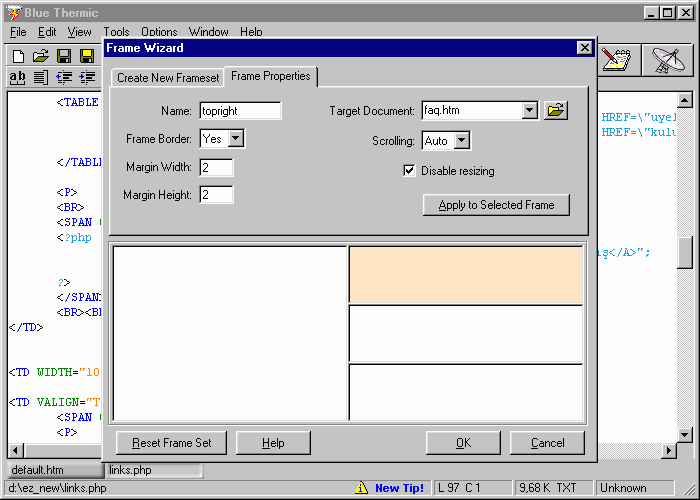This screenshot has height=500, width=700.
Task: Click the '<?php' line in the editor
Action: [x=74, y=238]
